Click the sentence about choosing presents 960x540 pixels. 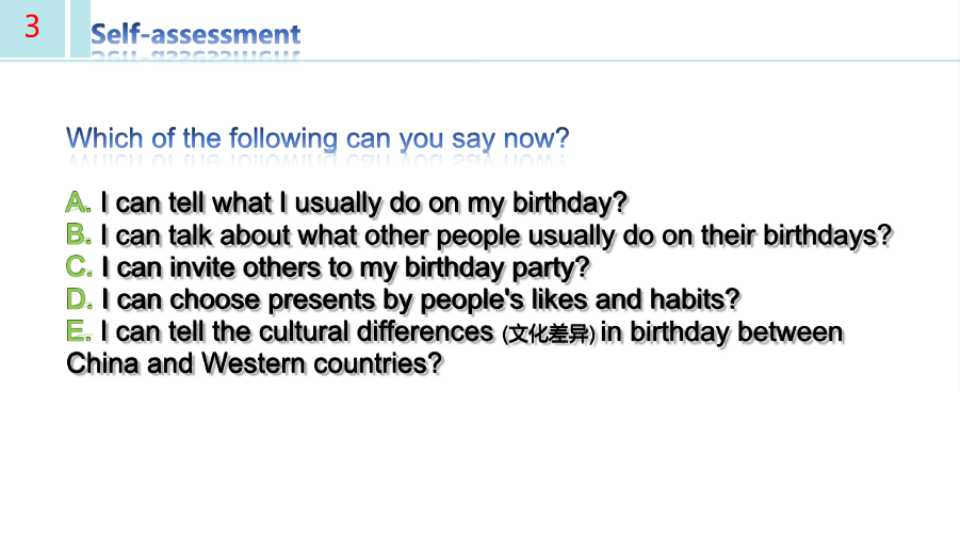[421, 300]
